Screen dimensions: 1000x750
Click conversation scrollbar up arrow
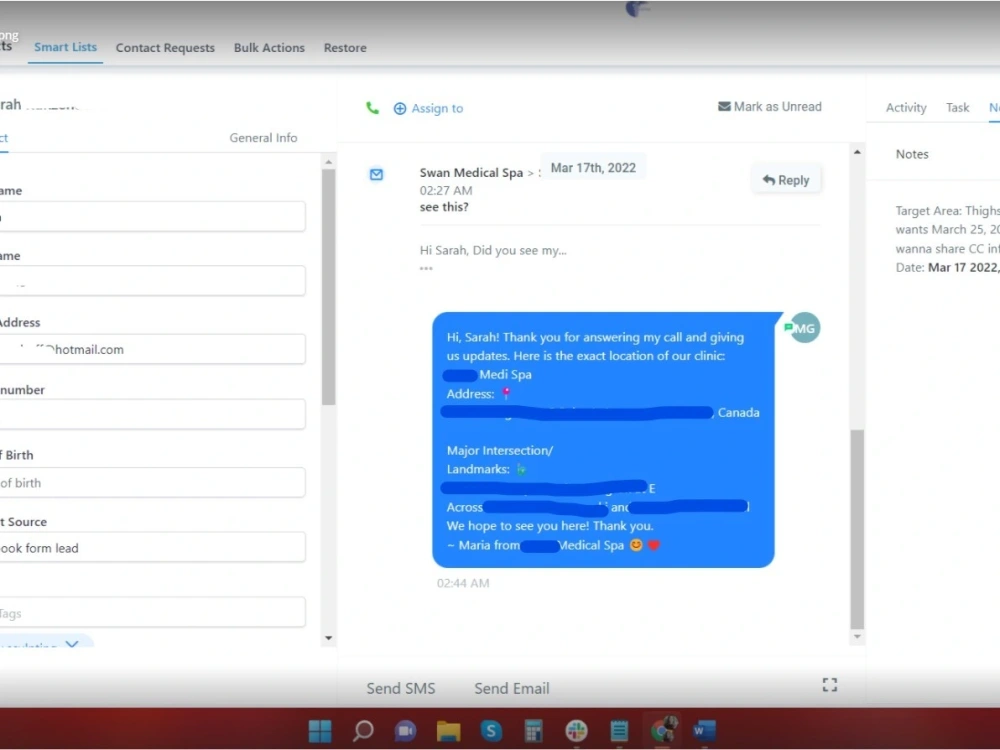pyautogui.click(x=857, y=152)
